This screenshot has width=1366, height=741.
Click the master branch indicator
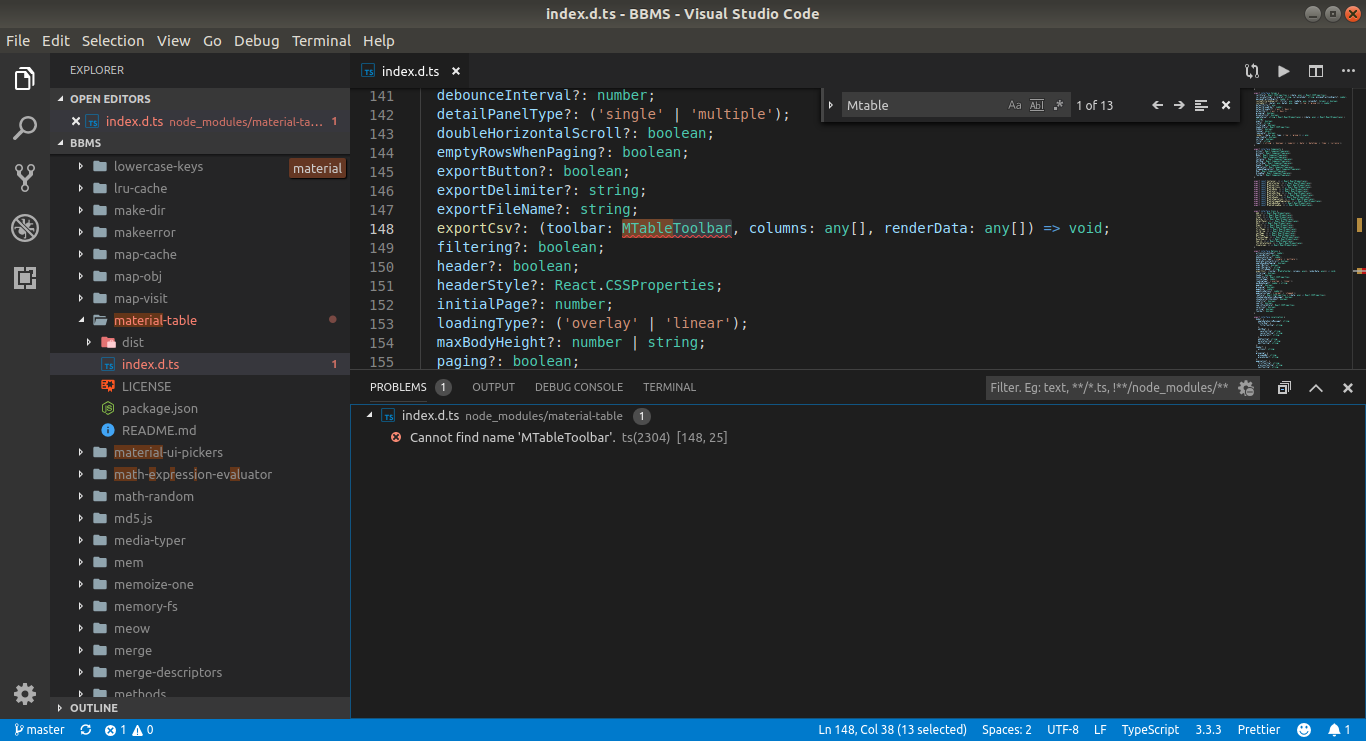coord(40,730)
